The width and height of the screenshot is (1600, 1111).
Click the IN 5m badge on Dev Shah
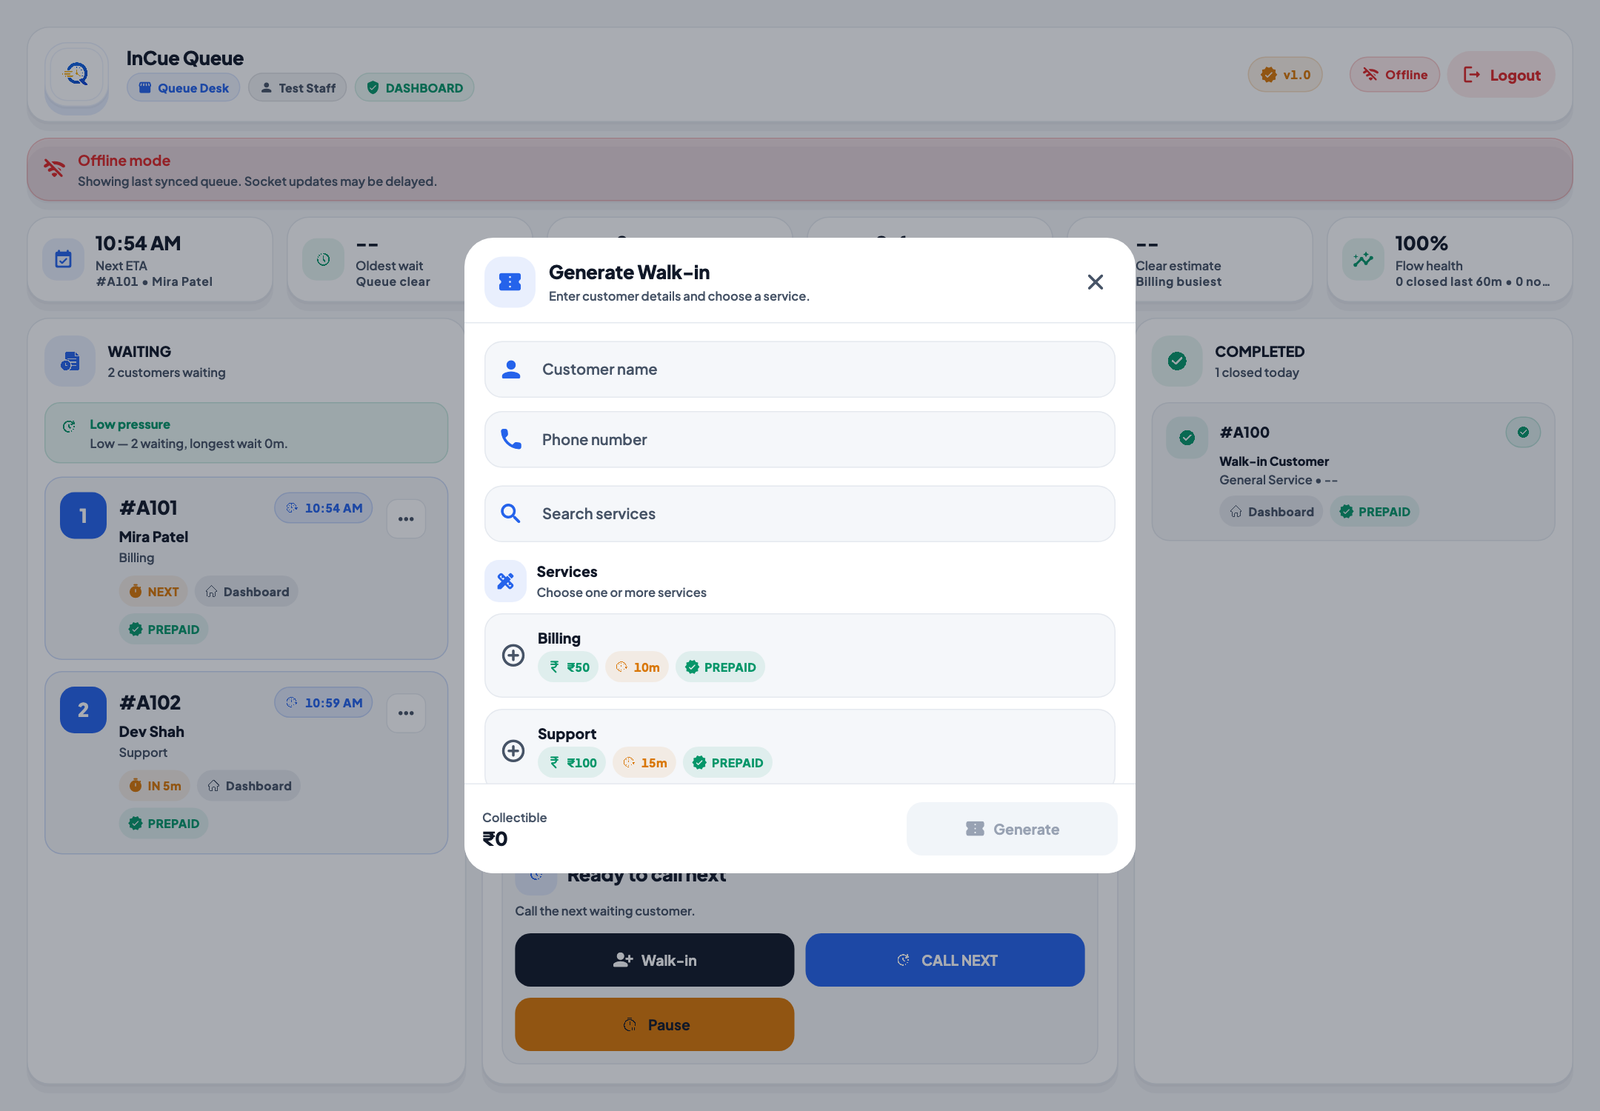click(x=155, y=786)
